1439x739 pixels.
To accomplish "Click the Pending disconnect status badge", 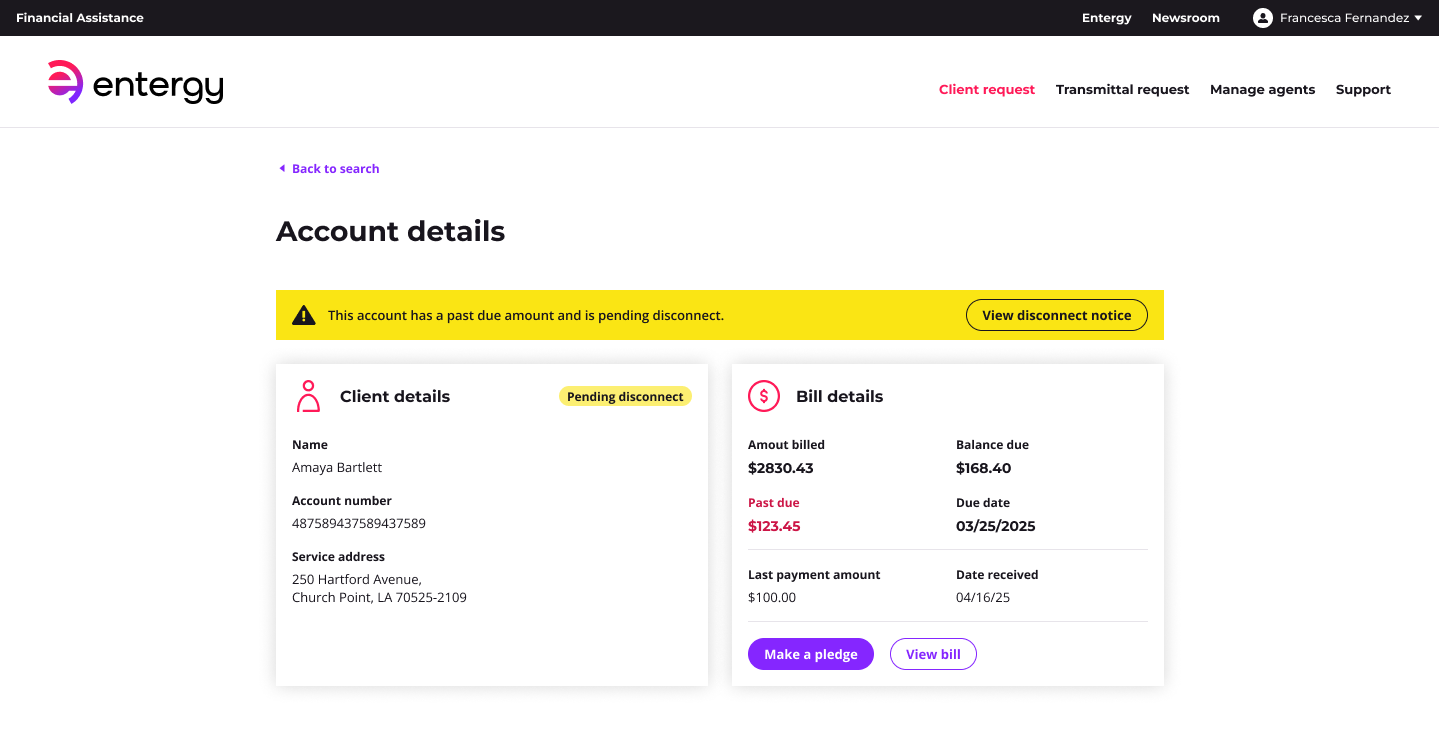I will tap(625, 397).
